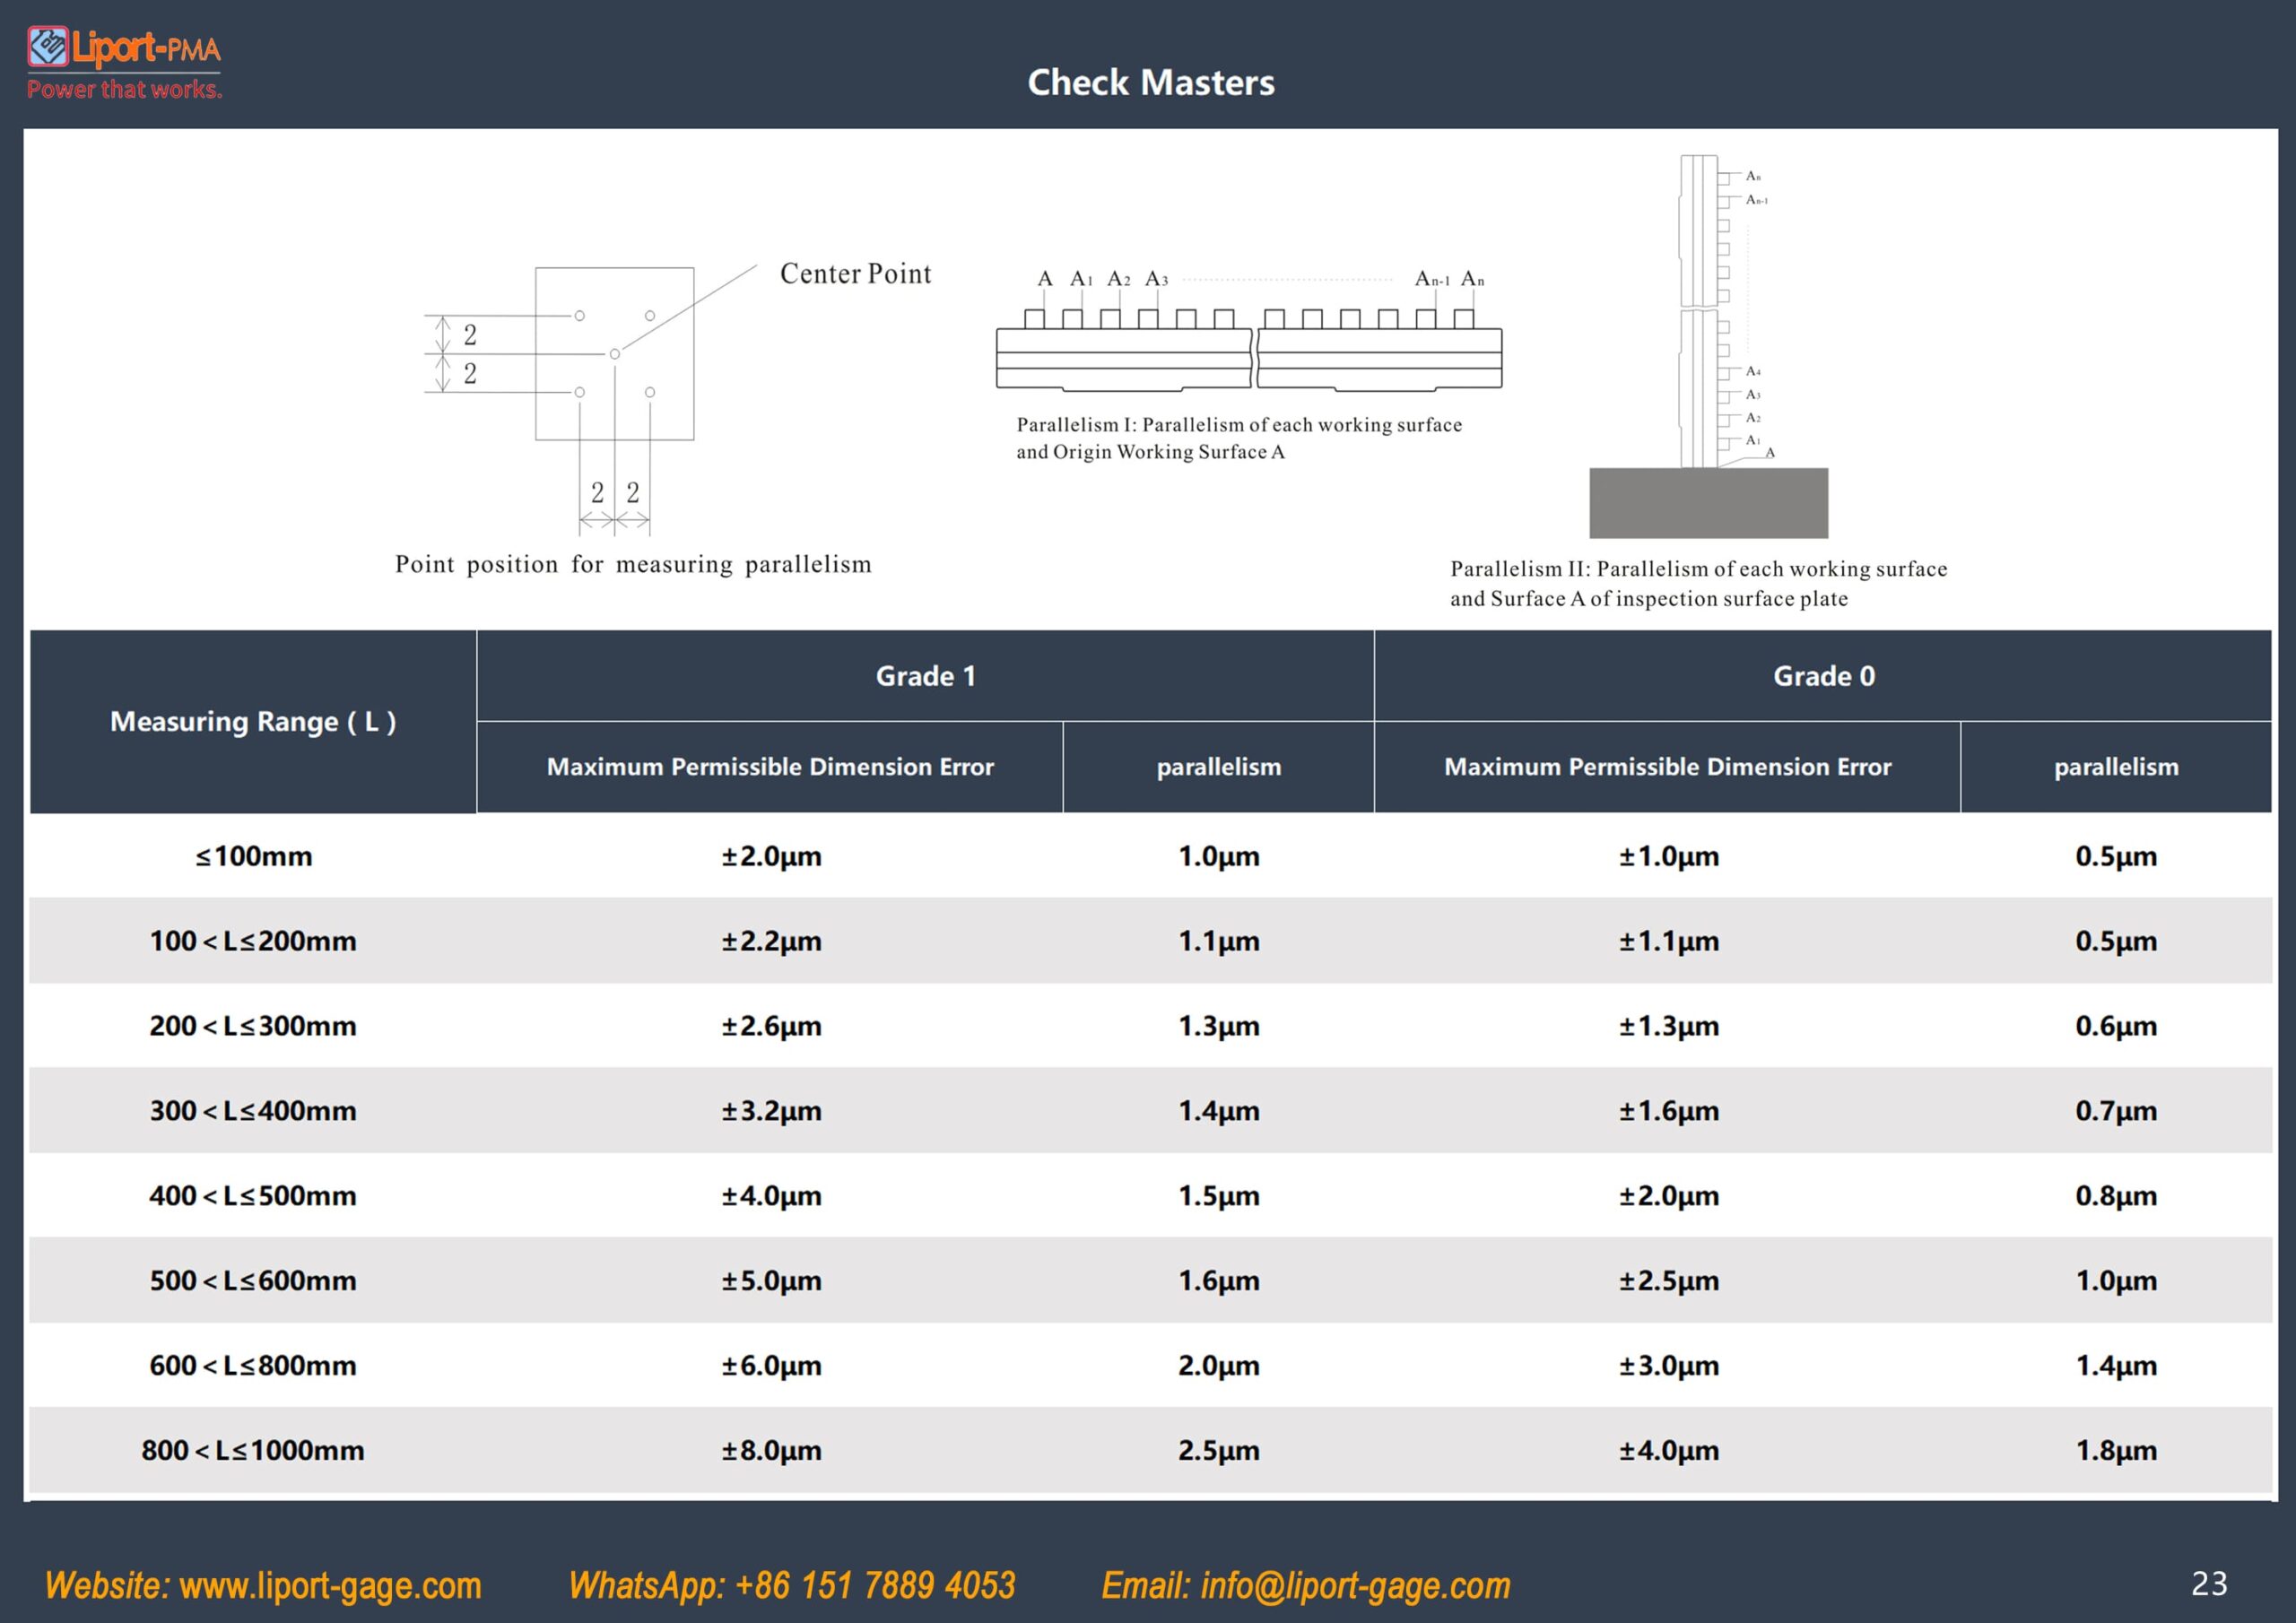The height and width of the screenshot is (1623, 2296).
Task: Select the Measuring Range ( L ) header
Action: [253, 722]
